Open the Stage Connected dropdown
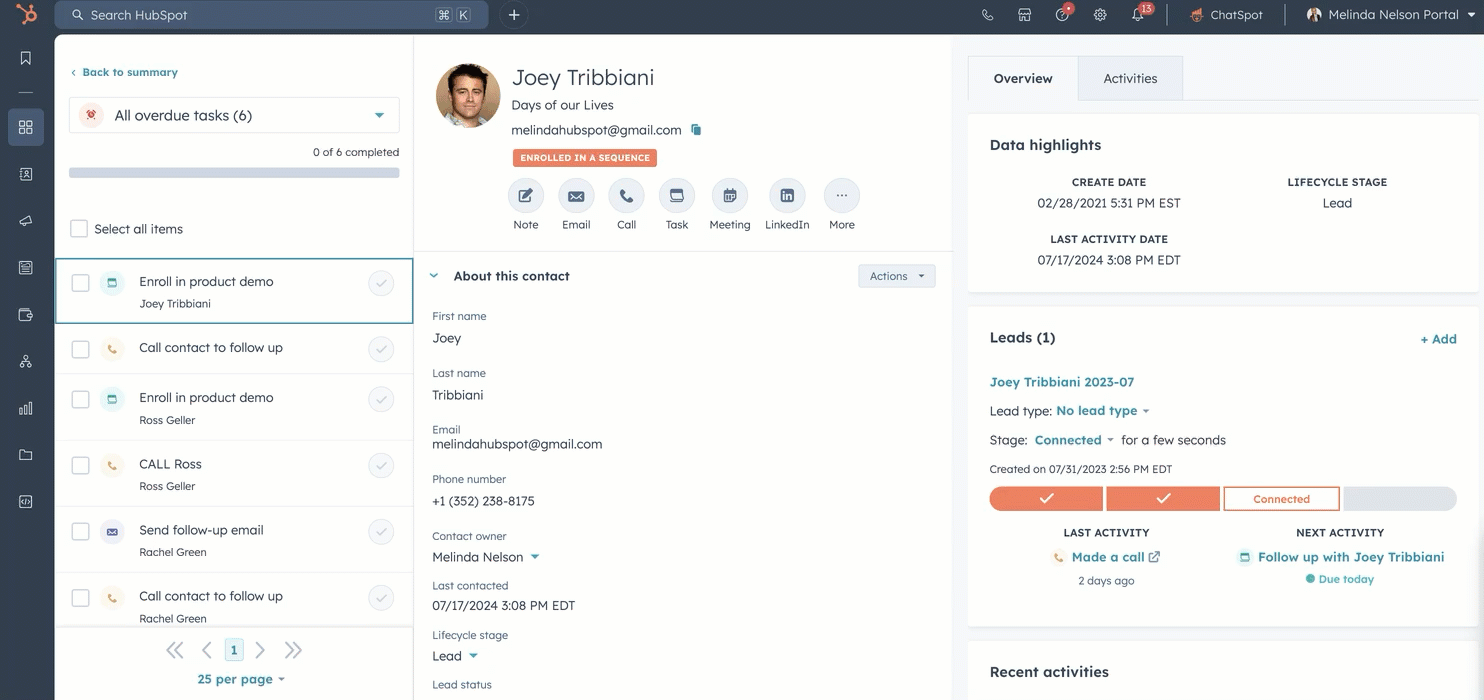1484x700 pixels. pyautogui.click(x=1074, y=440)
